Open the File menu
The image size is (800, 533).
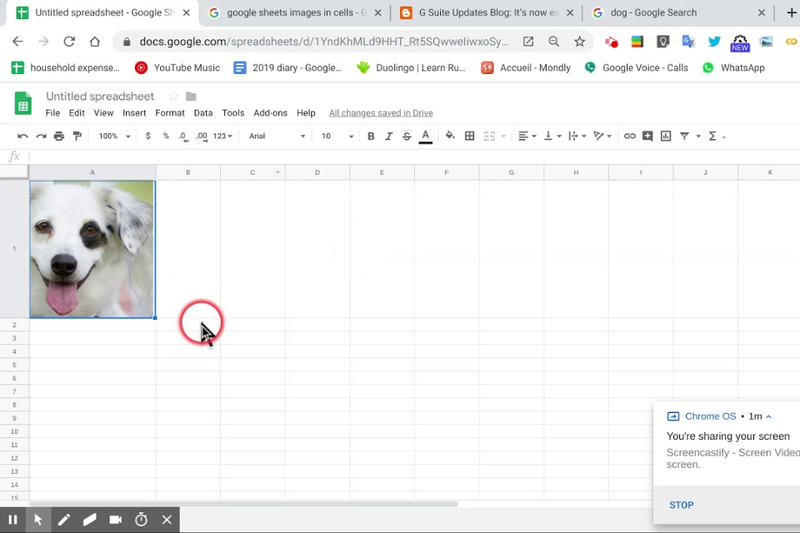pos(53,113)
